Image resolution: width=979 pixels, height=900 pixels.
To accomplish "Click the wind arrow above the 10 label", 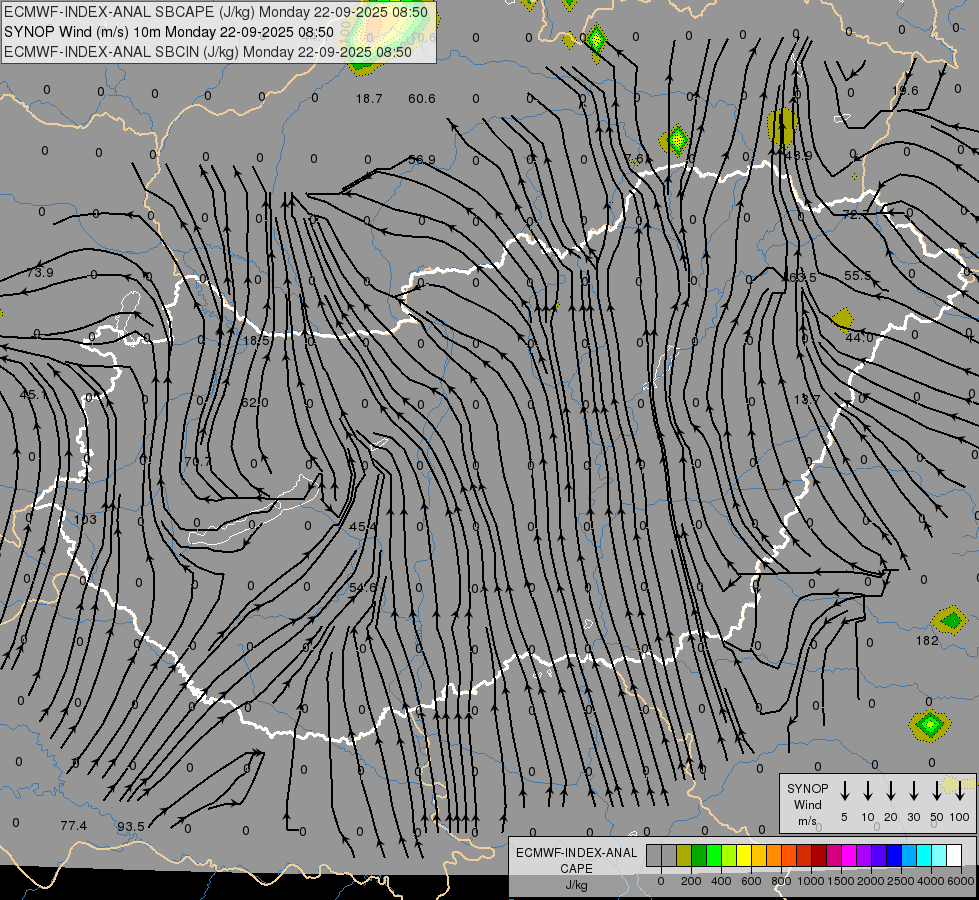I will [x=867, y=791].
